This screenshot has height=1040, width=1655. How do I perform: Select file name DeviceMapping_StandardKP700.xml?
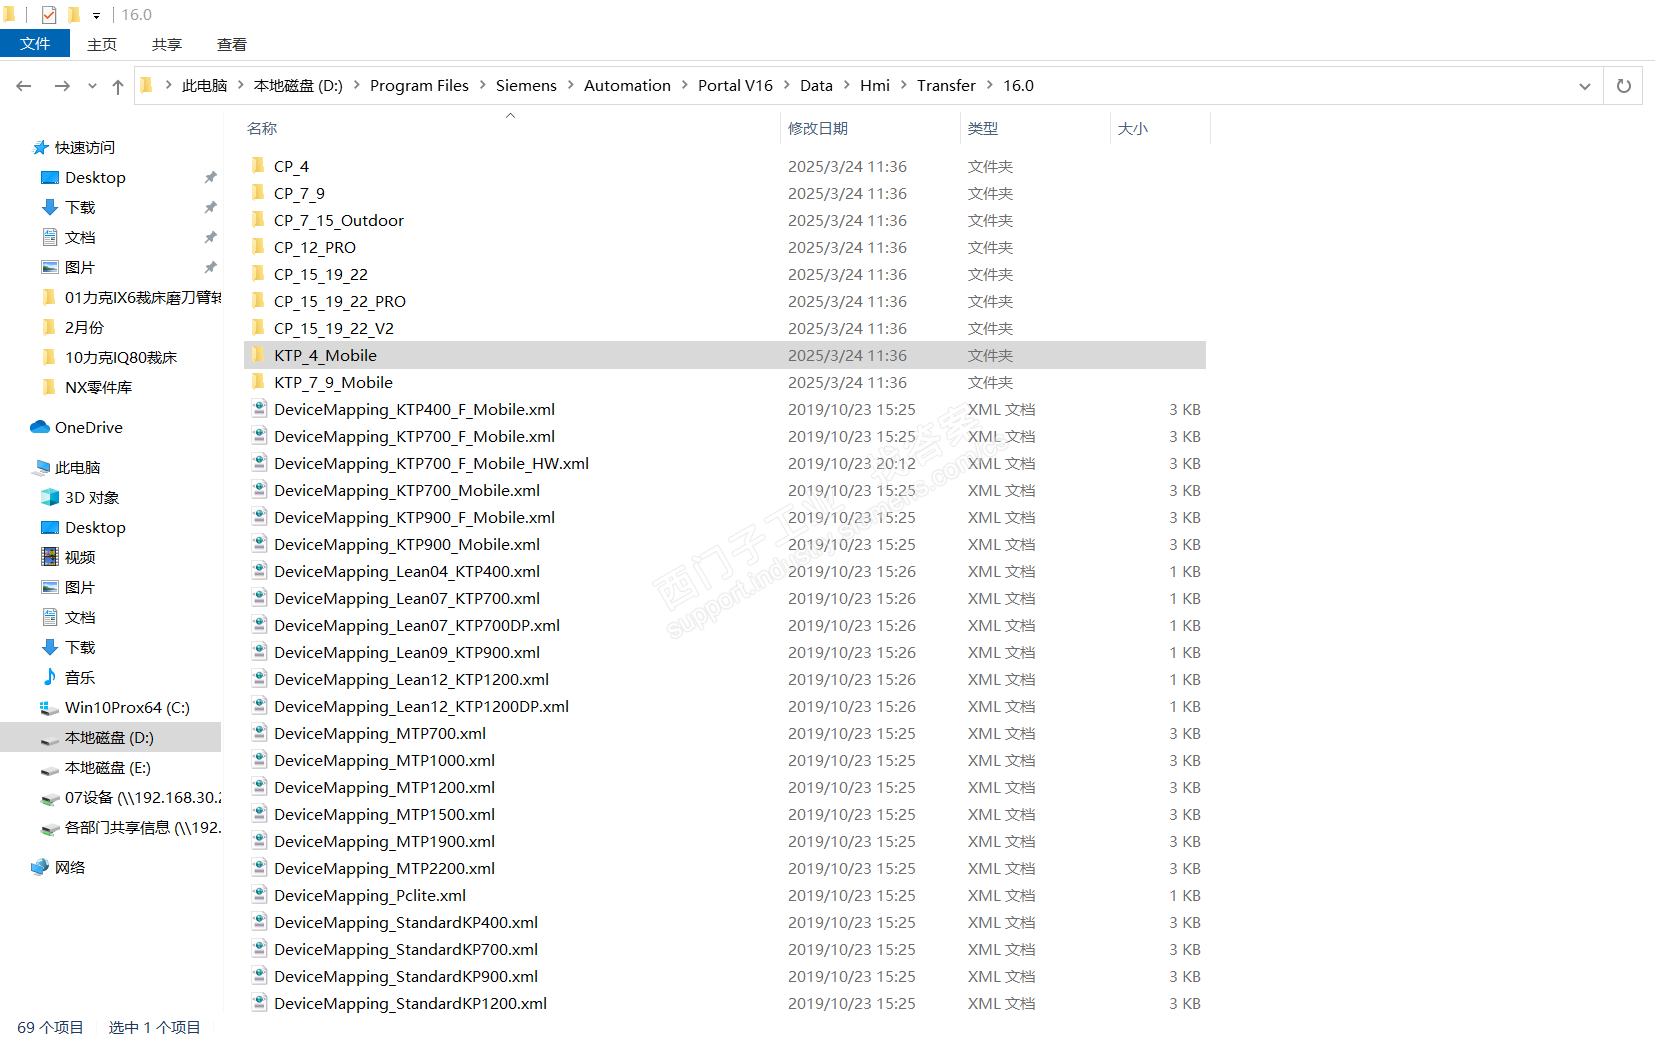(x=406, y=950)
